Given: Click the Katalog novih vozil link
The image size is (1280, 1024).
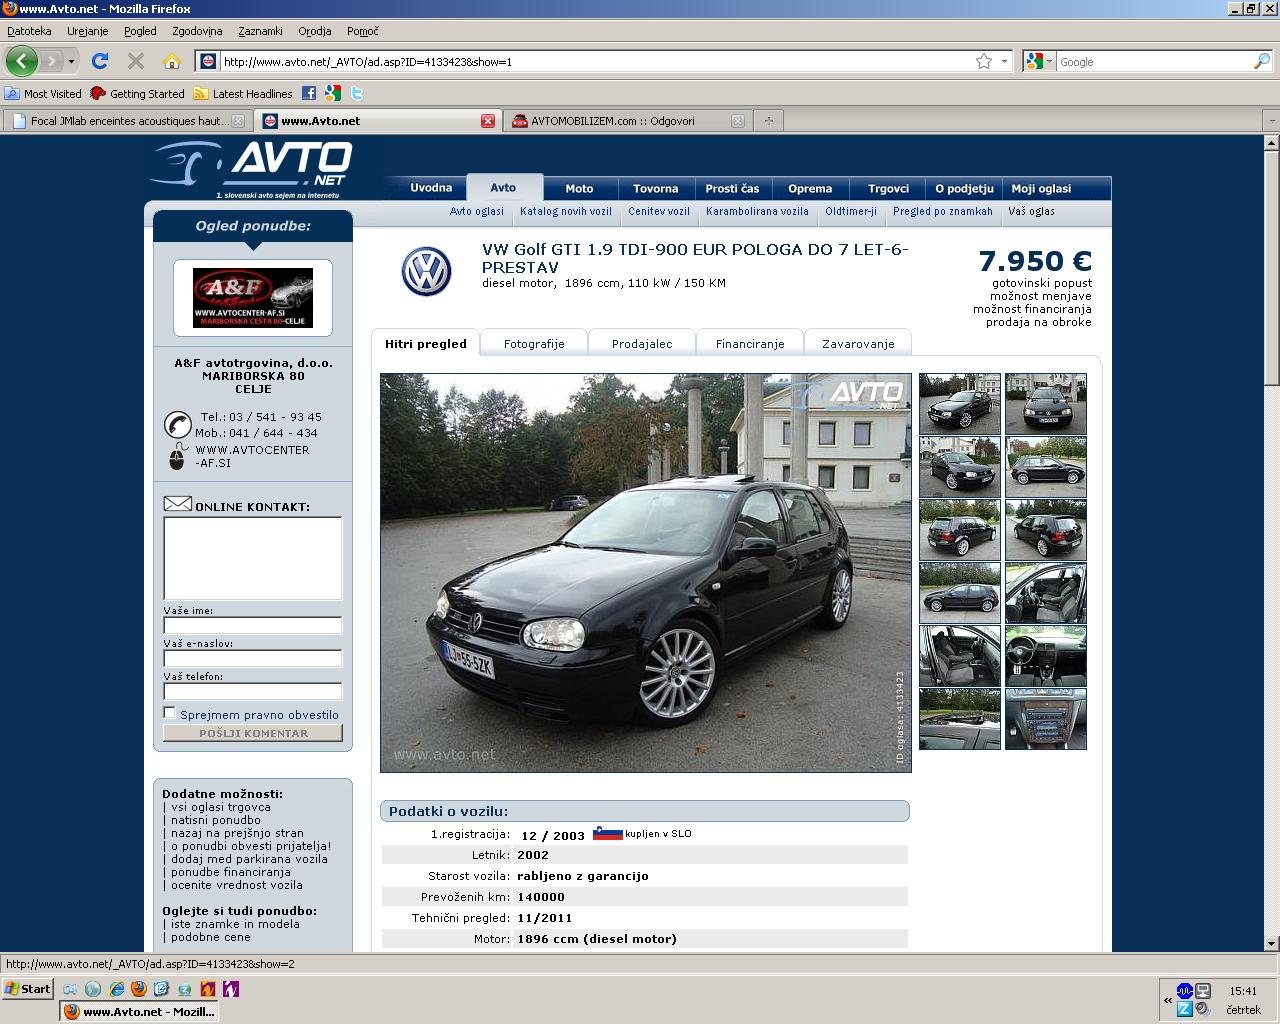Looking at the screenshot, I should tap(566, 211).
